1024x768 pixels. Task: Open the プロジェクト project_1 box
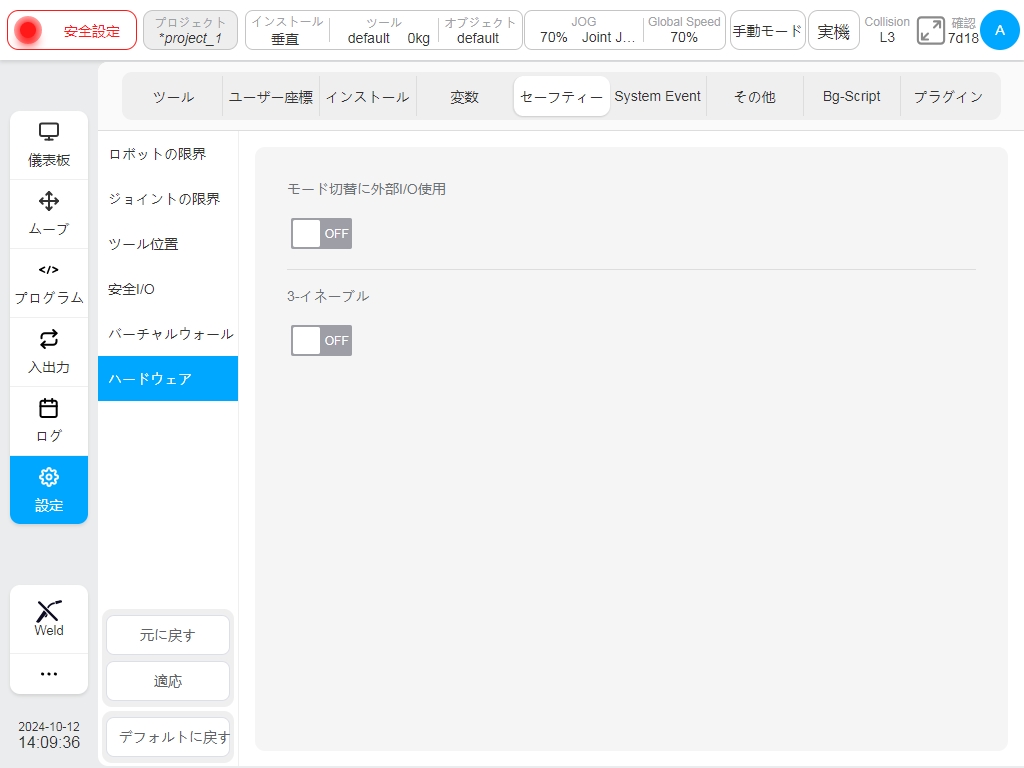190,30
